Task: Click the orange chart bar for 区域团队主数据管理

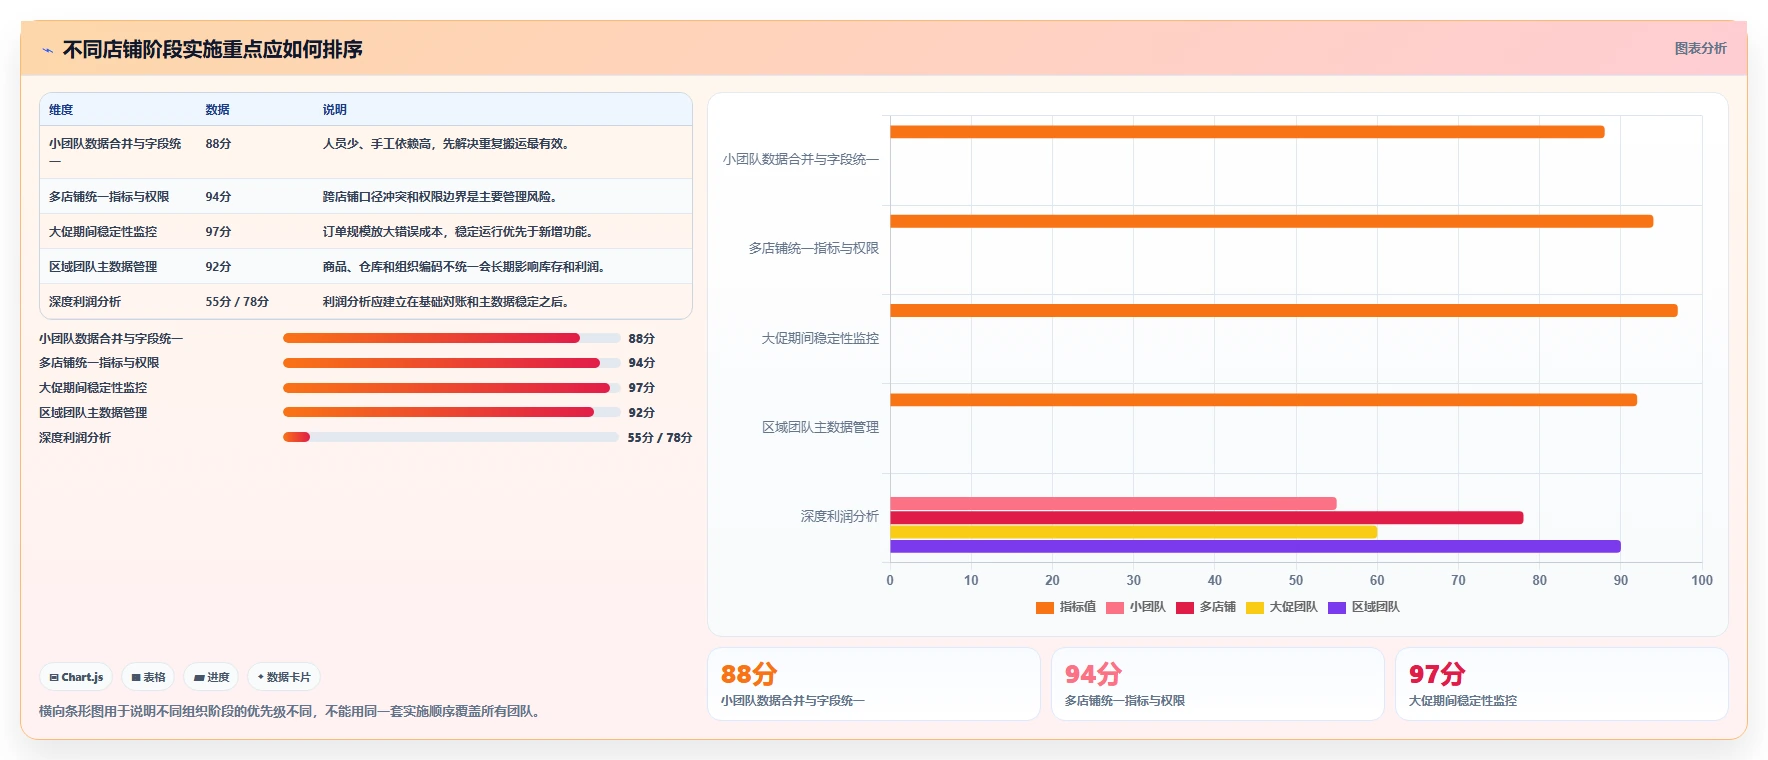Action: [x=1263, y=400]
